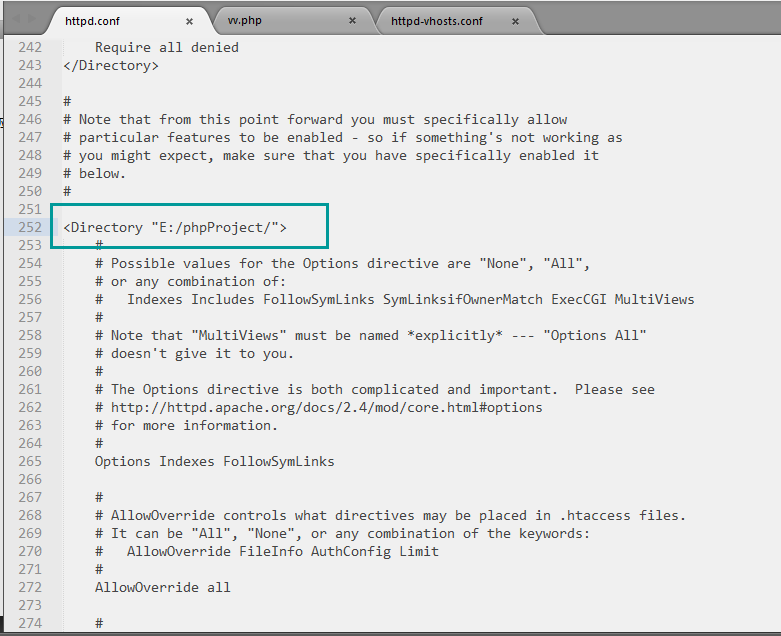This screenshot has height=636, width=781.
Task: Click the word "MultiViews" on line 256
Action: 654,299
